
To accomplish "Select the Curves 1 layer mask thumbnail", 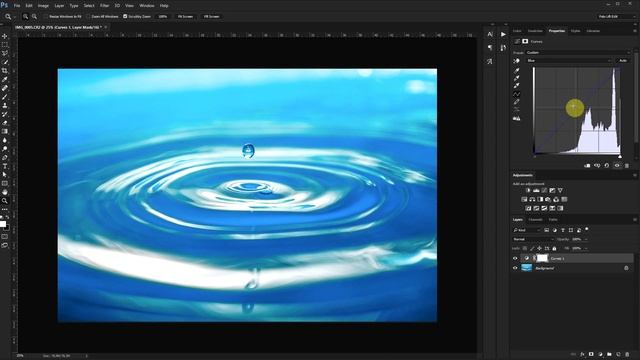I will [542, 258].
